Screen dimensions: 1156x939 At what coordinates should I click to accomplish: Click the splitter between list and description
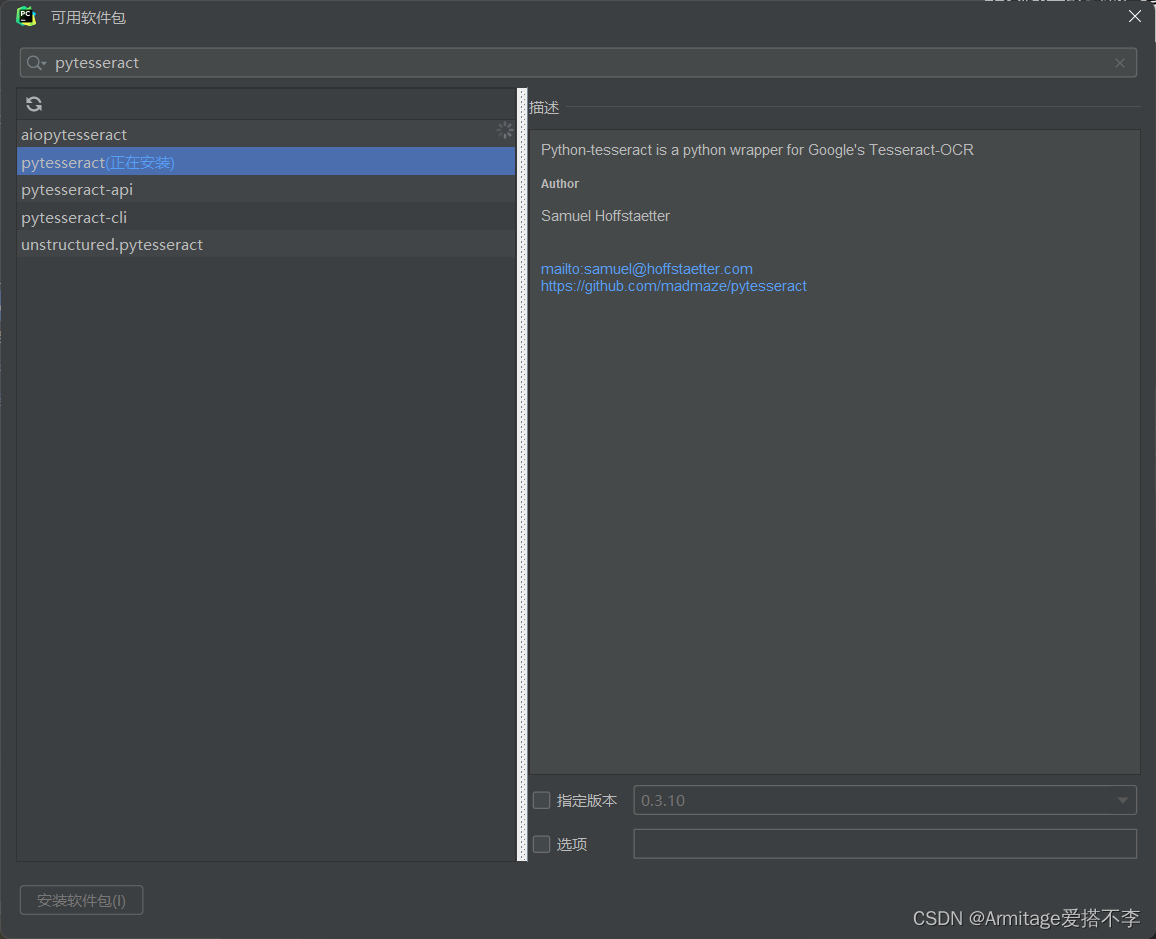[523, 475]
